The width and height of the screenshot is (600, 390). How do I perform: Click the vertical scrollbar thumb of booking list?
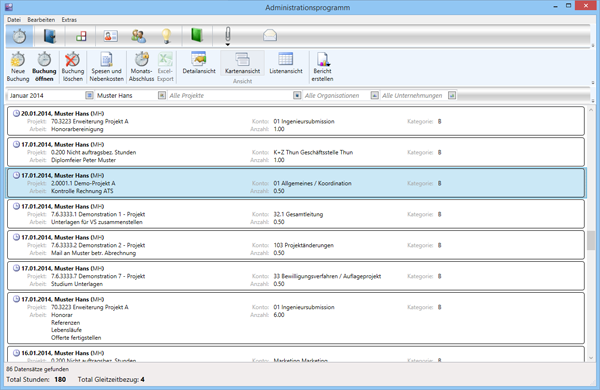click(591, 240)
